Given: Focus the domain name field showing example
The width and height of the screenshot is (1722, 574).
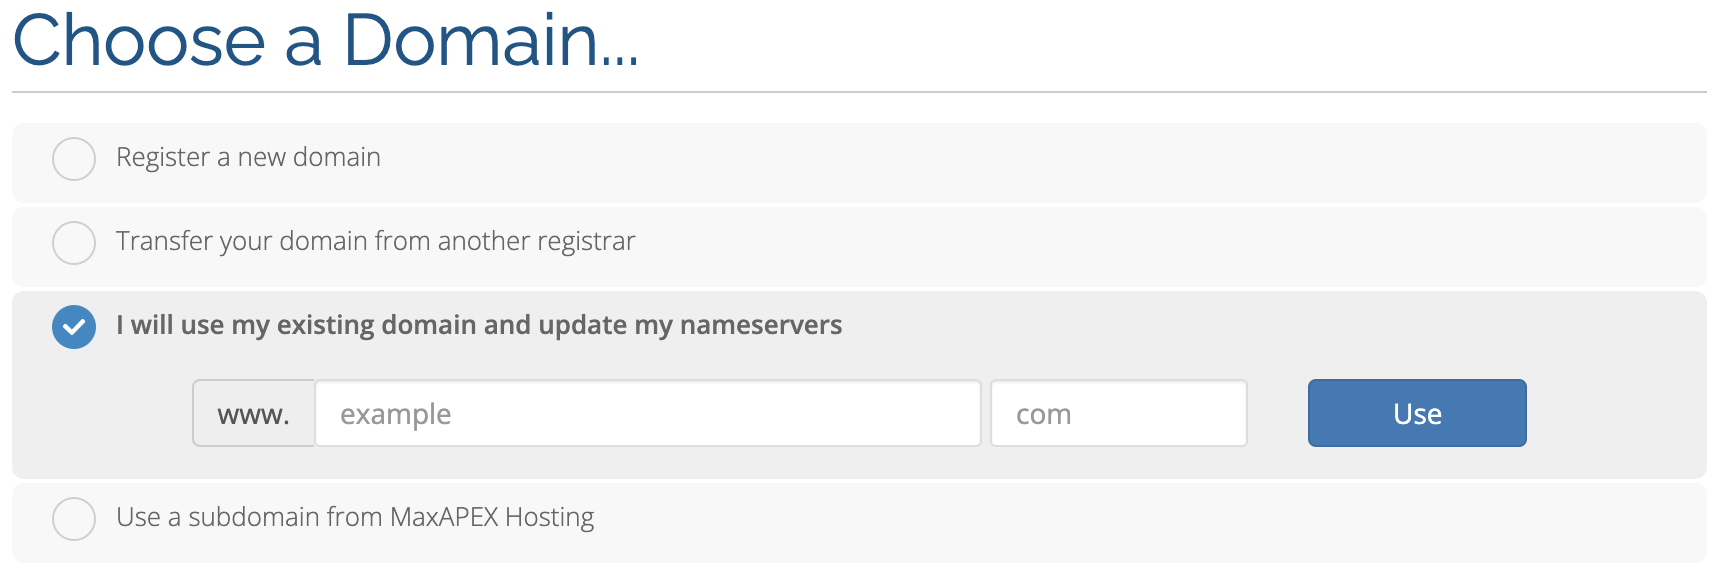Looking at the screenshot, I should pyautogui.click(x=648, y=413).
